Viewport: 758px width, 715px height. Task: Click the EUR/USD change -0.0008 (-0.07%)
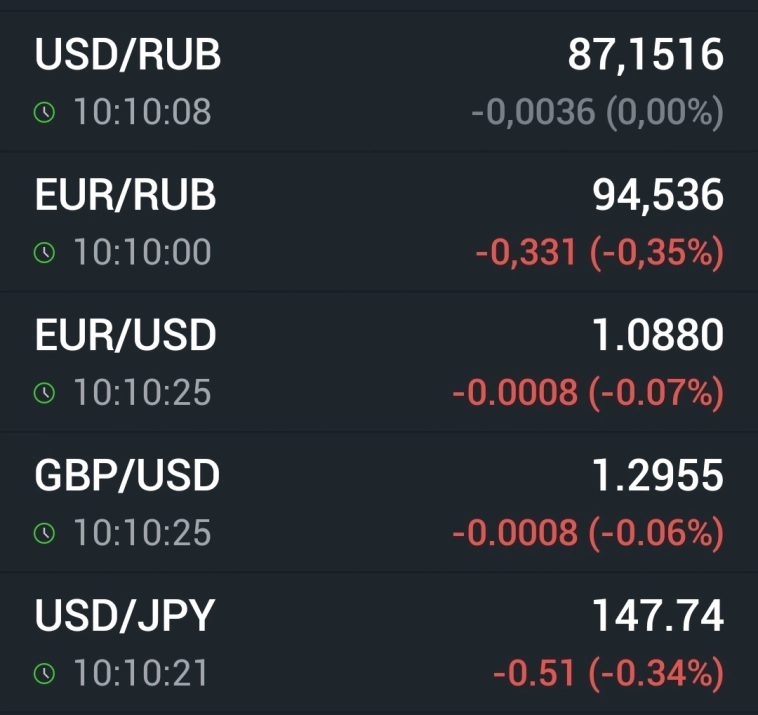pos(588,393)
